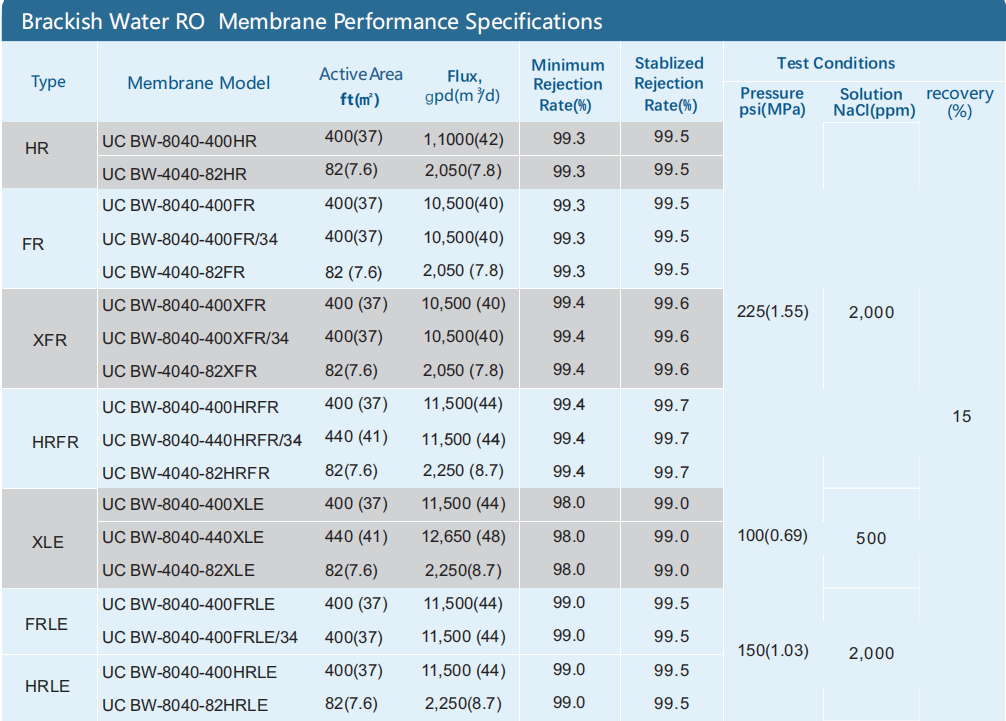Select model 'UC BW-8040-400FRLE'

point(188,605)
